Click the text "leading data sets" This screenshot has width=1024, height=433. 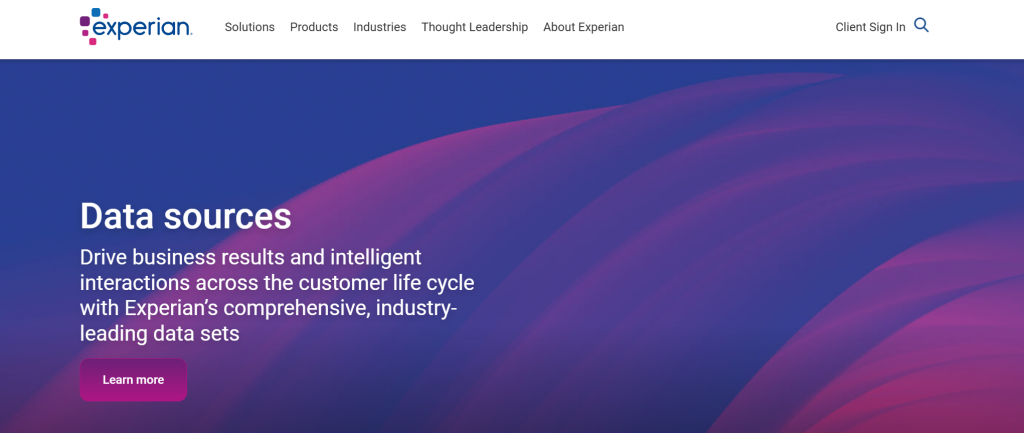coord(159,334)
